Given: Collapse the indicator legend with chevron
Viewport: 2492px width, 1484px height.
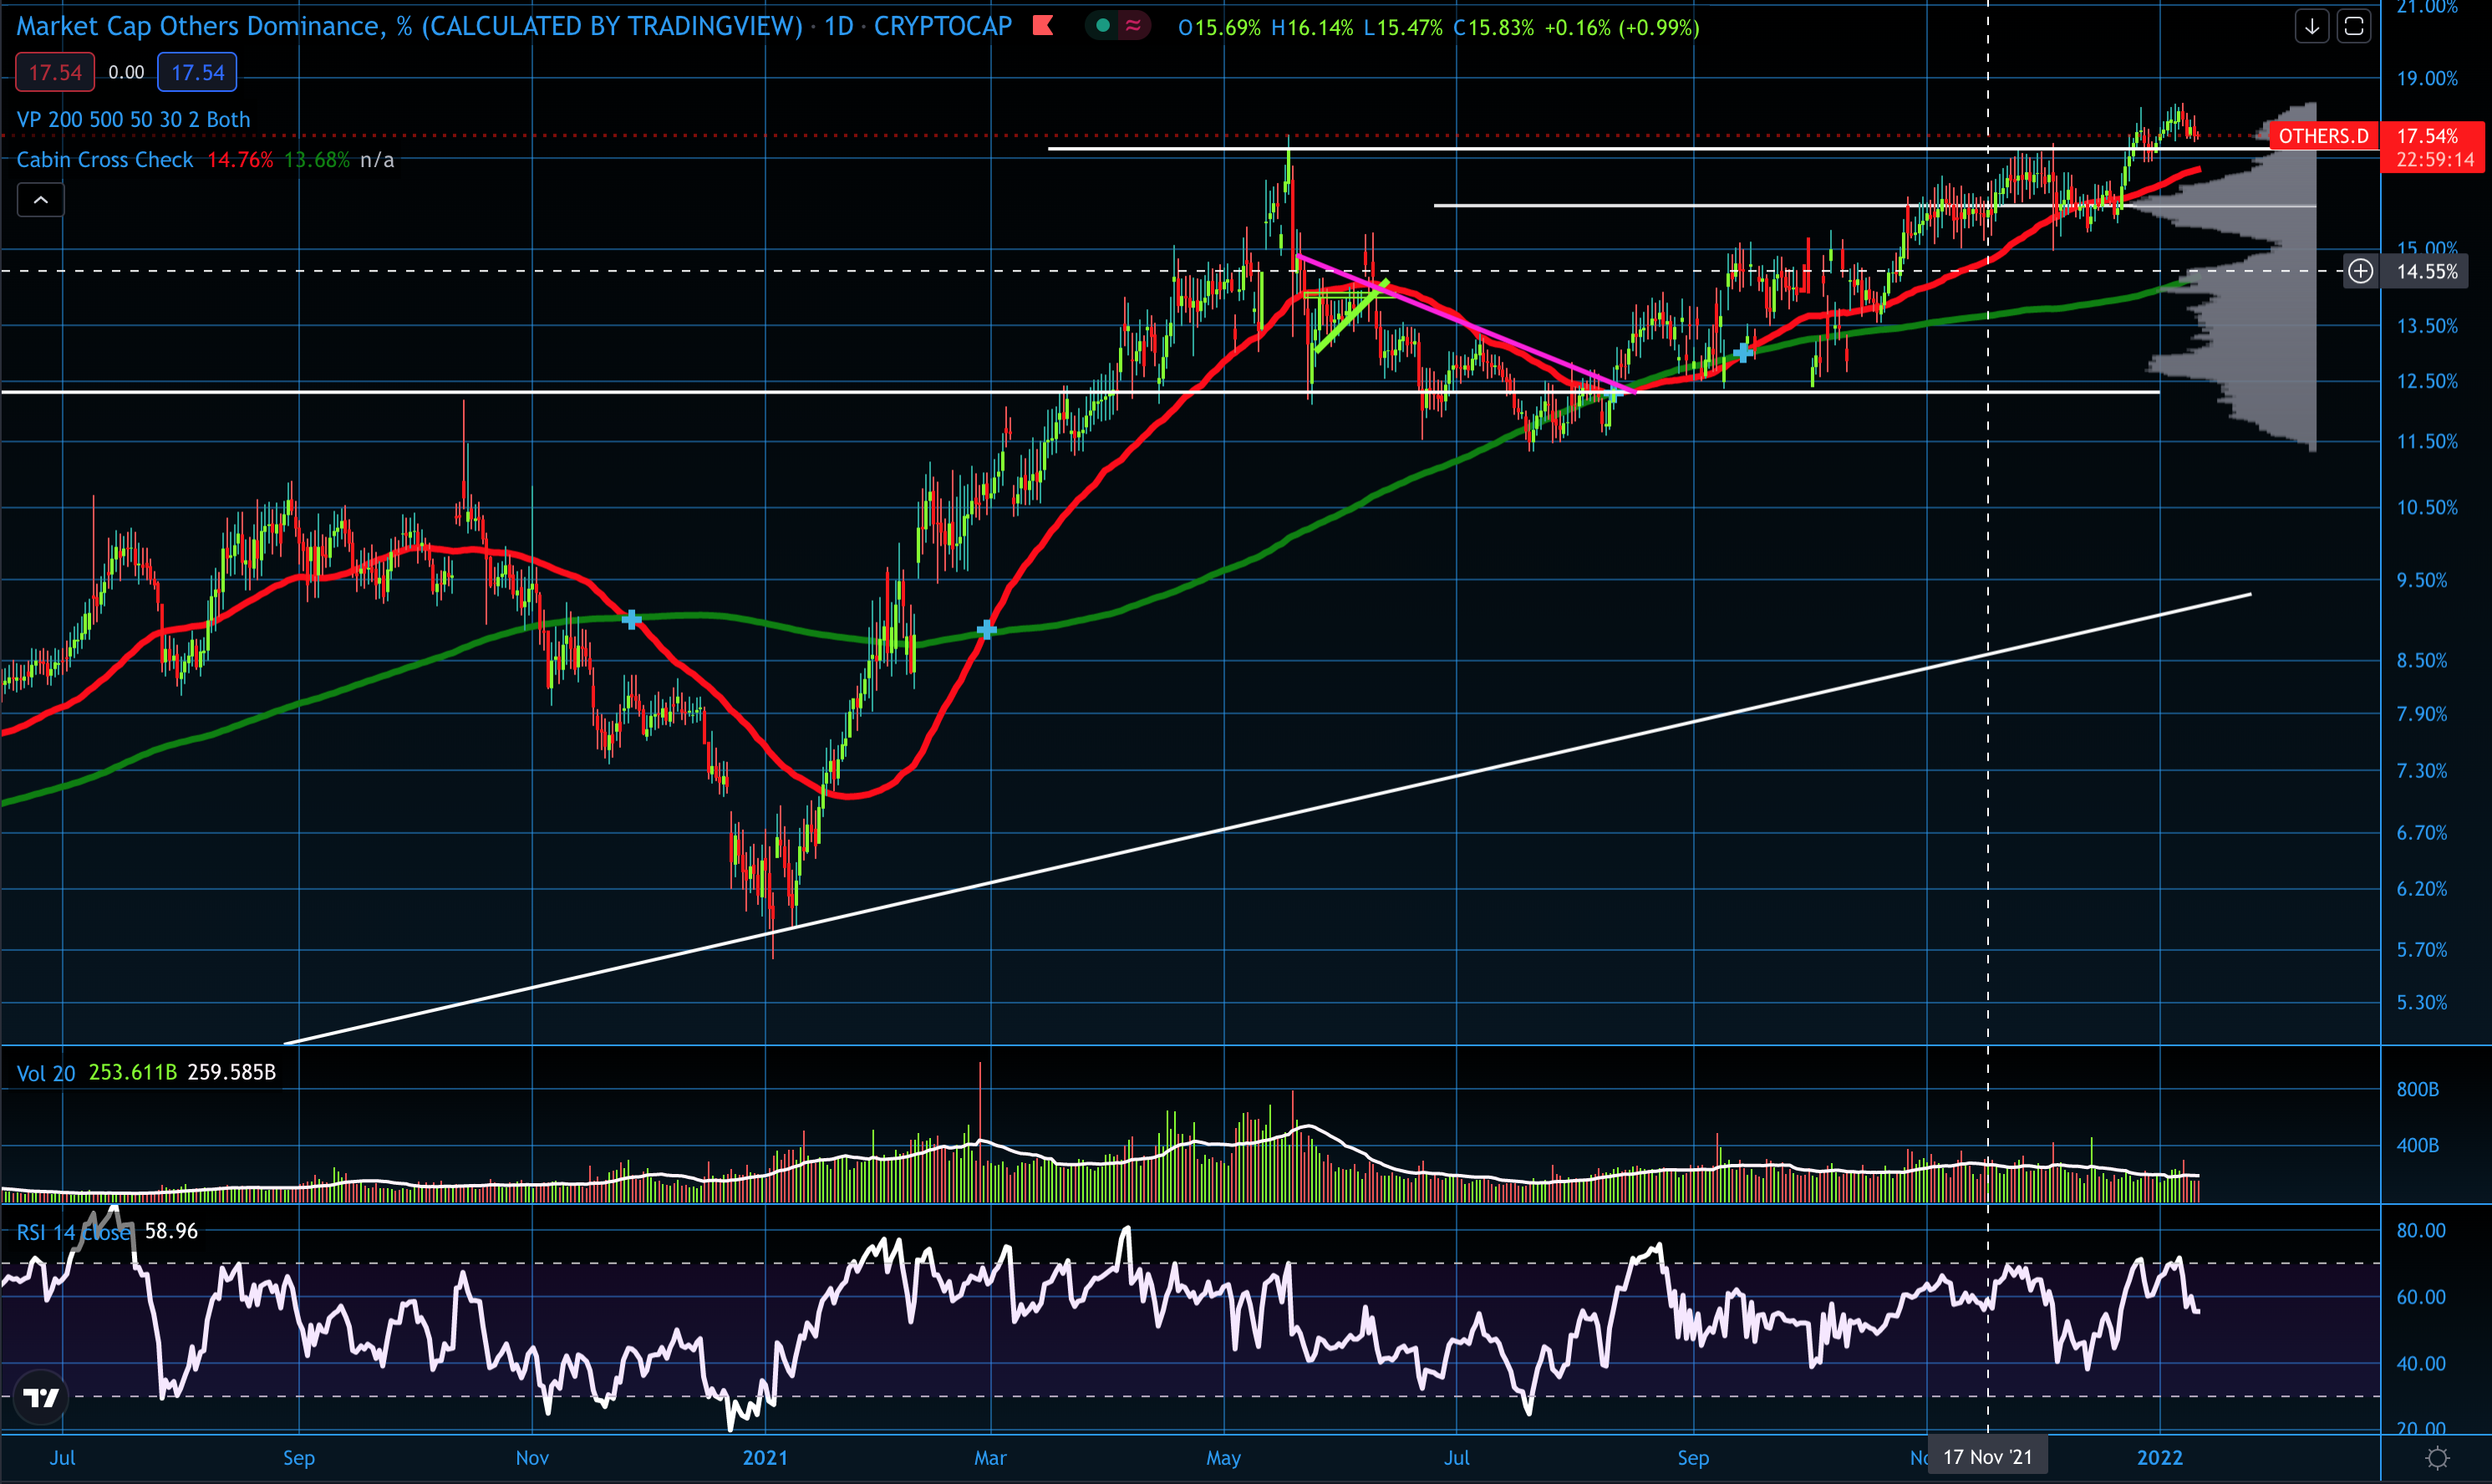Looking at the screenshot, I should point(41,200).
